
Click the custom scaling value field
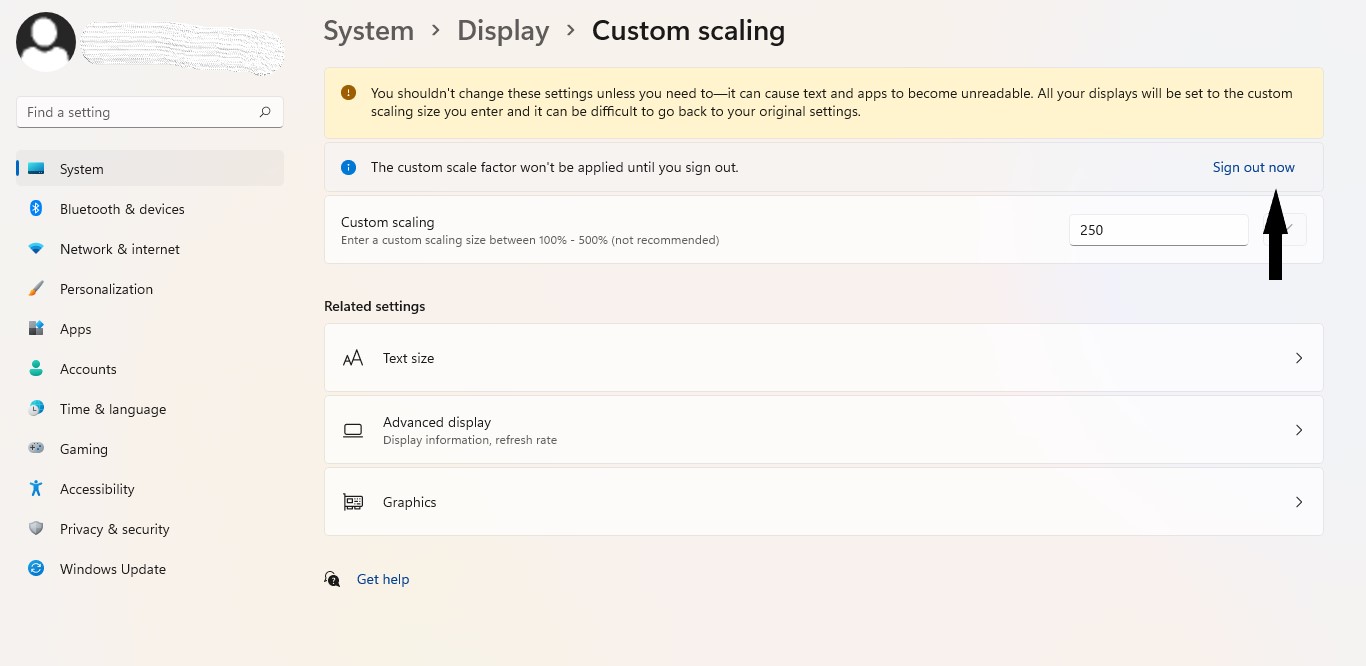click(1158, 230)
